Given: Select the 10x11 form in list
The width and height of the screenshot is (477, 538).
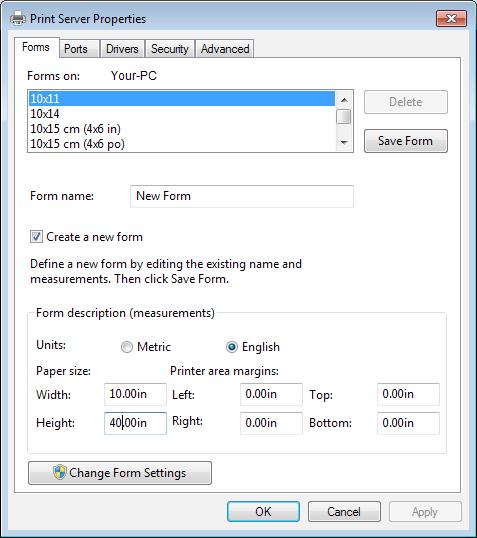Looking at the screenshot, I should tap(182, 99).
